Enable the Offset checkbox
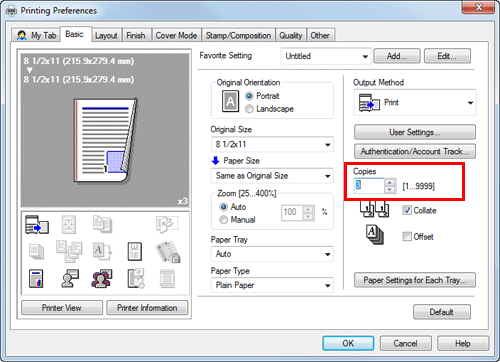500x362 pixels. tap(407, 236)
